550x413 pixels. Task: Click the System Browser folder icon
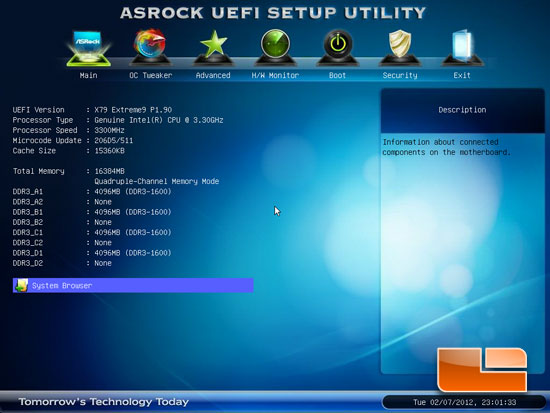point(21,285)
